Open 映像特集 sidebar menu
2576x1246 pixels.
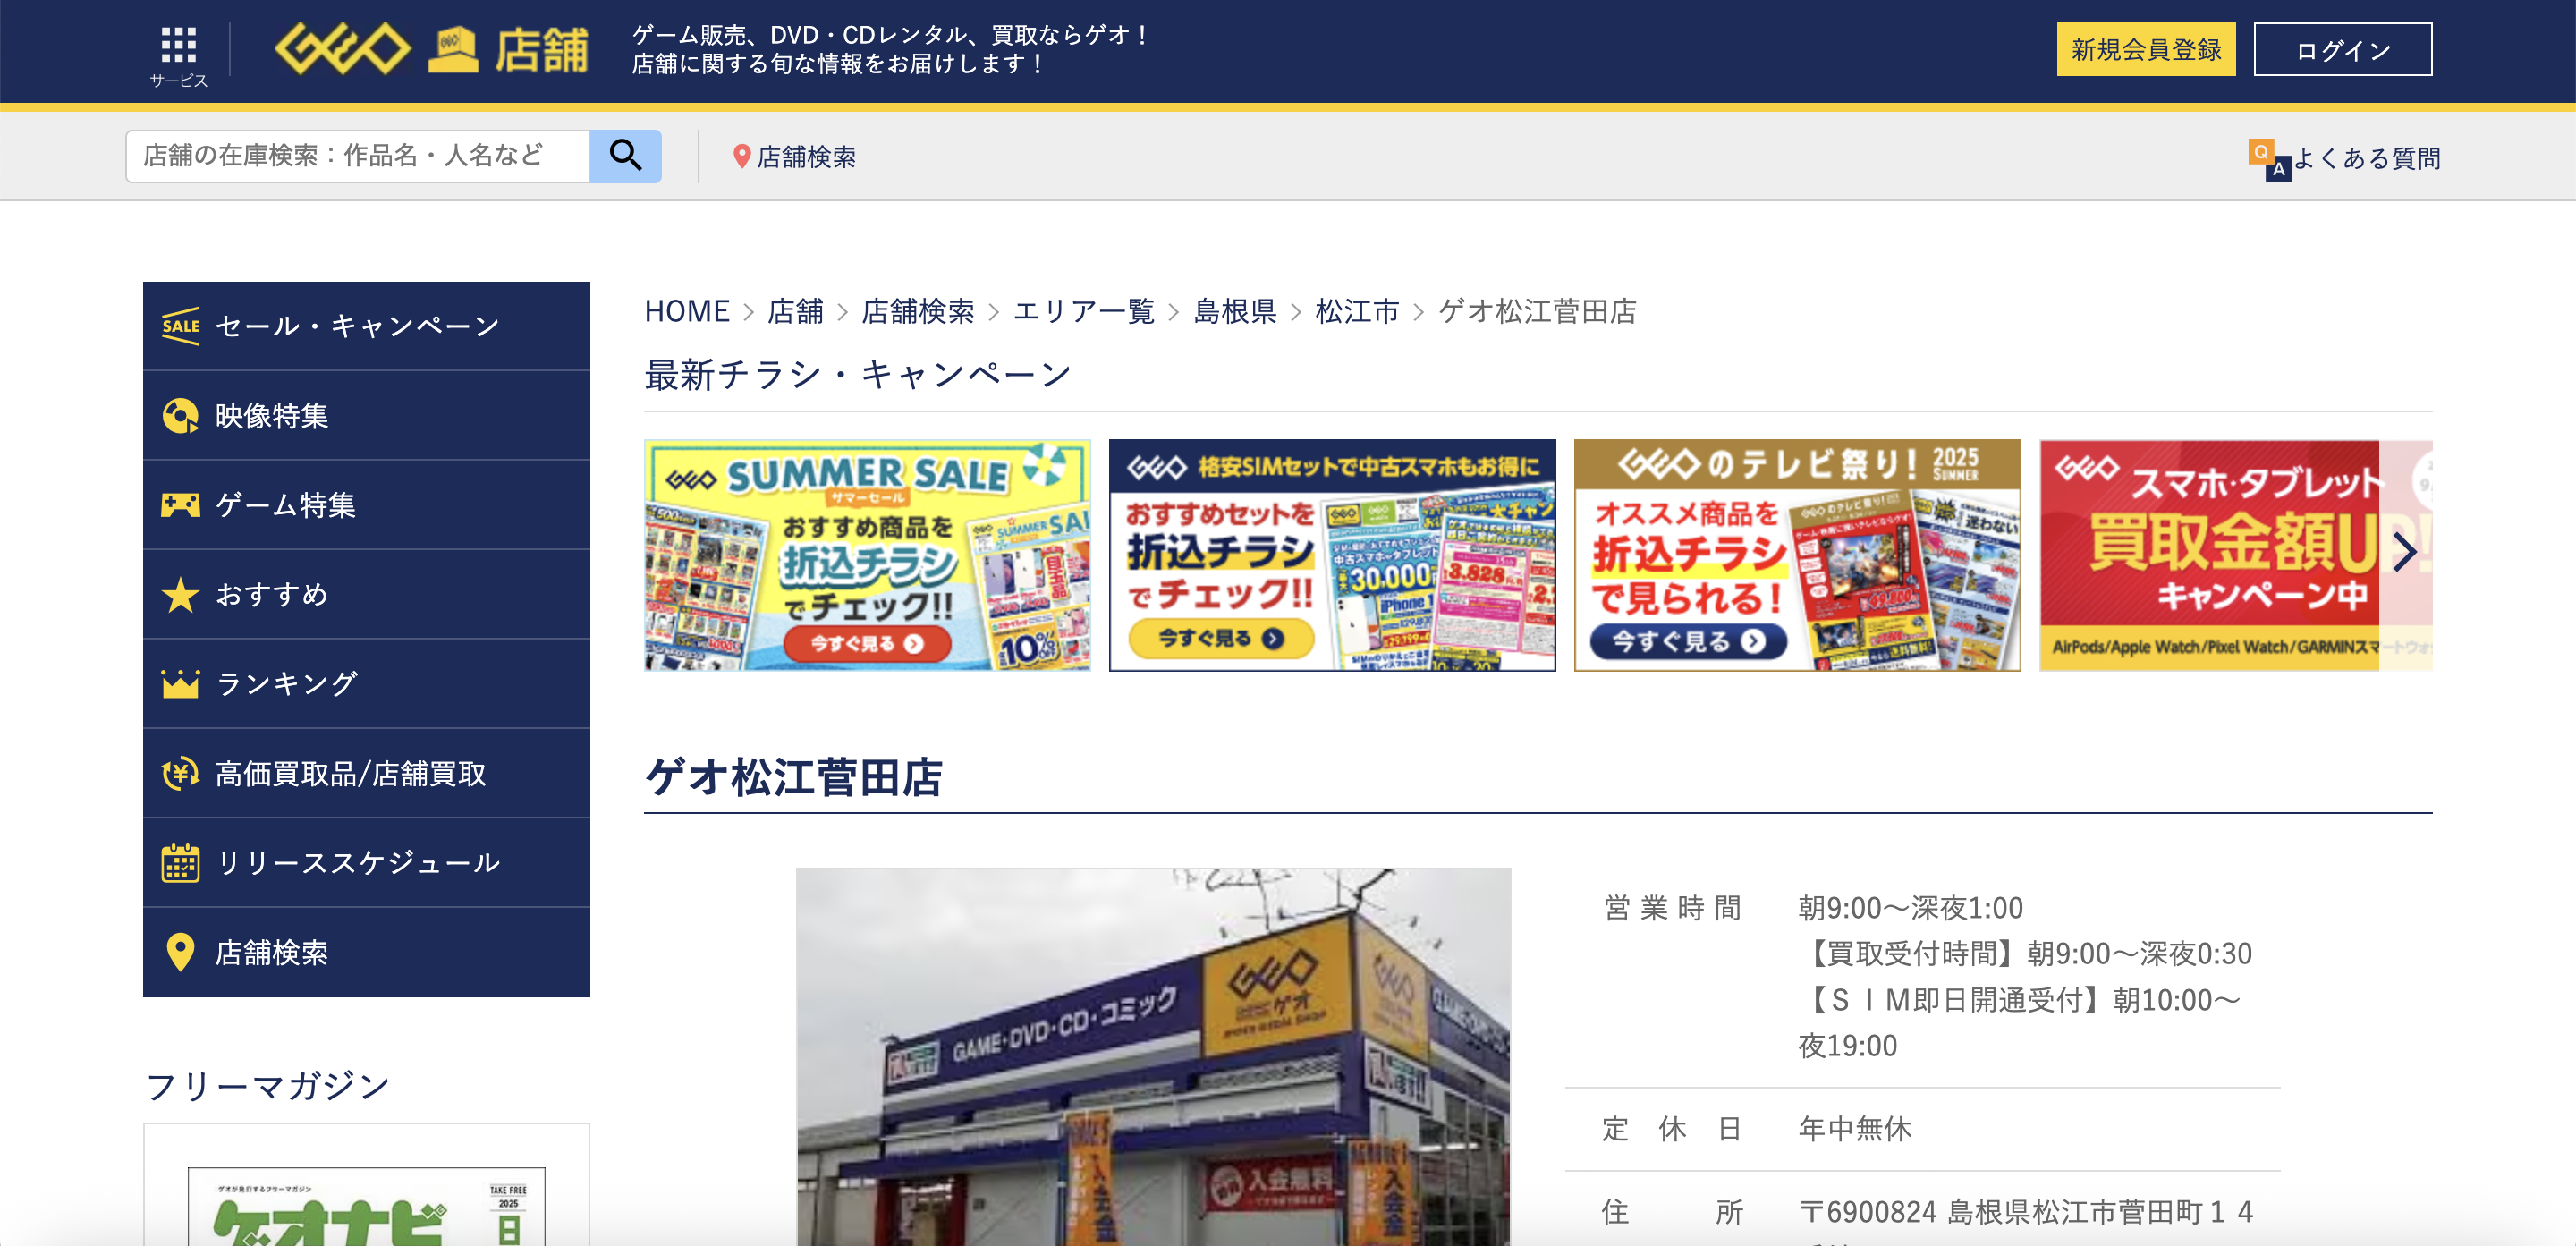click(x=366, y=416)
